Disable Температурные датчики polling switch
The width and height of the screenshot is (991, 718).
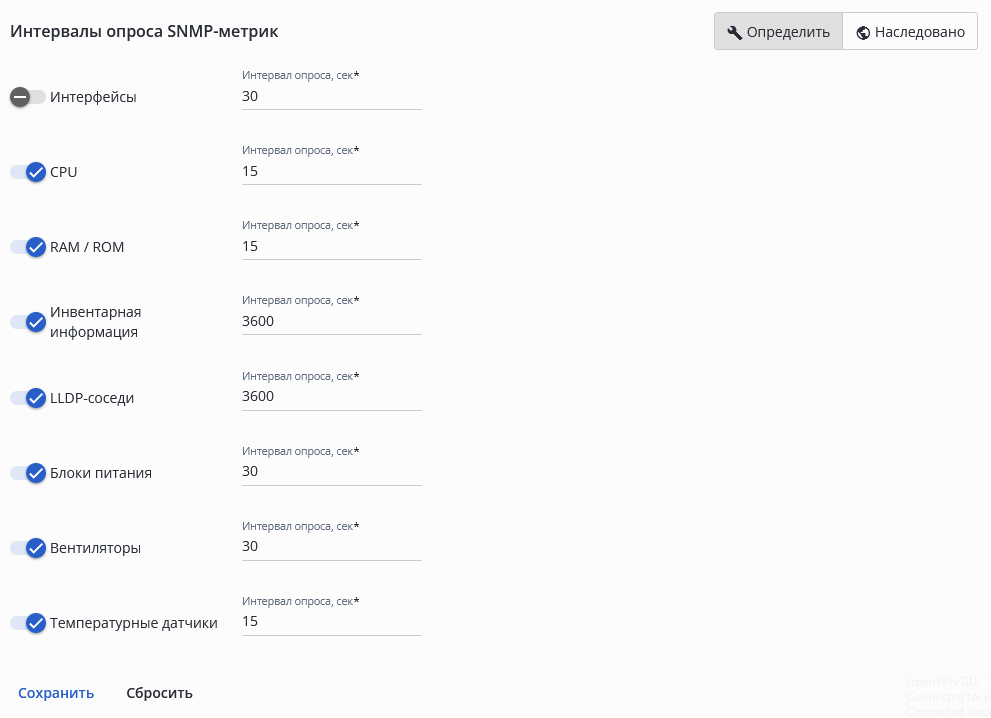(x=28, y=623)
